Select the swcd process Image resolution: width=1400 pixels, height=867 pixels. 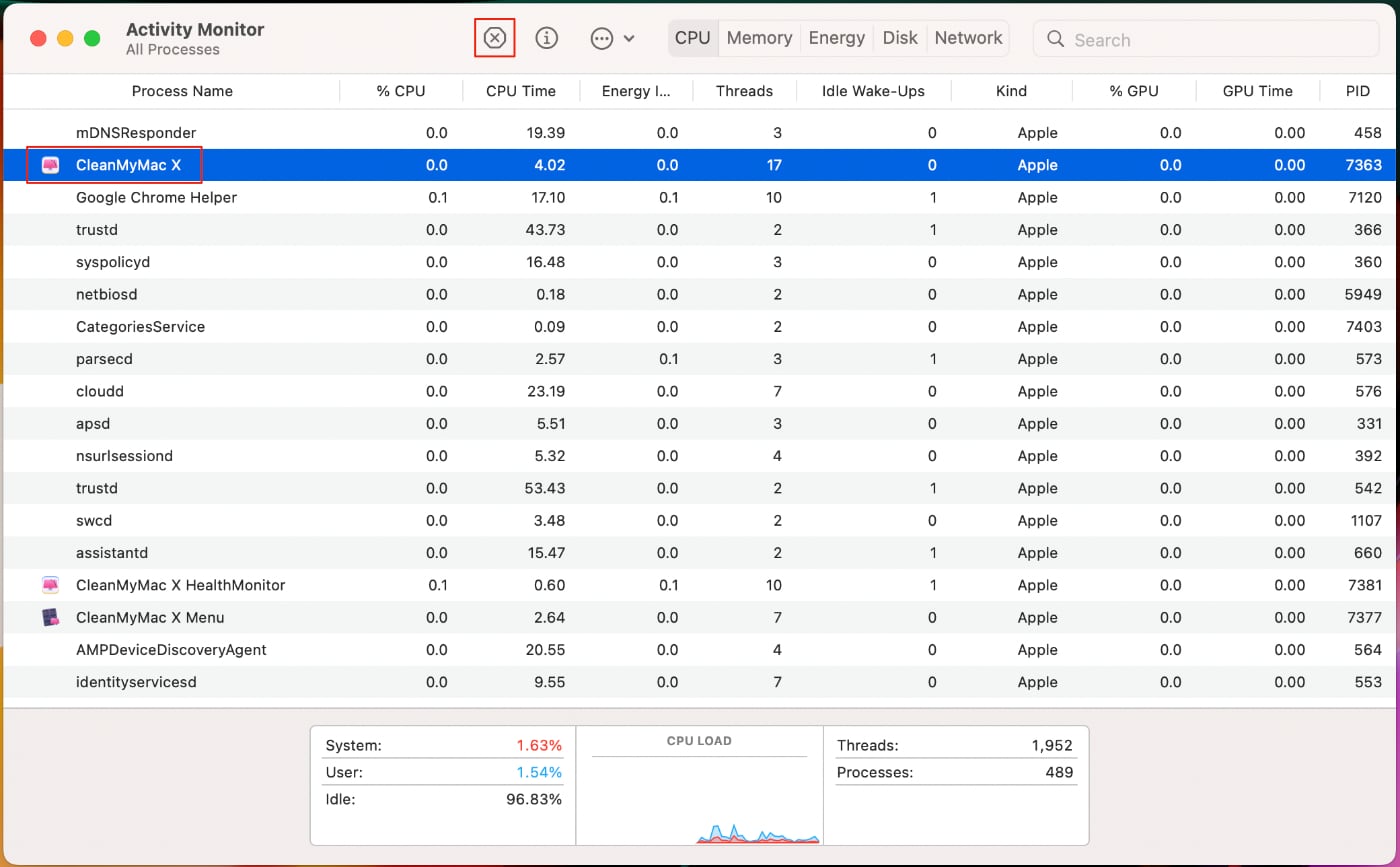point(700,521)
